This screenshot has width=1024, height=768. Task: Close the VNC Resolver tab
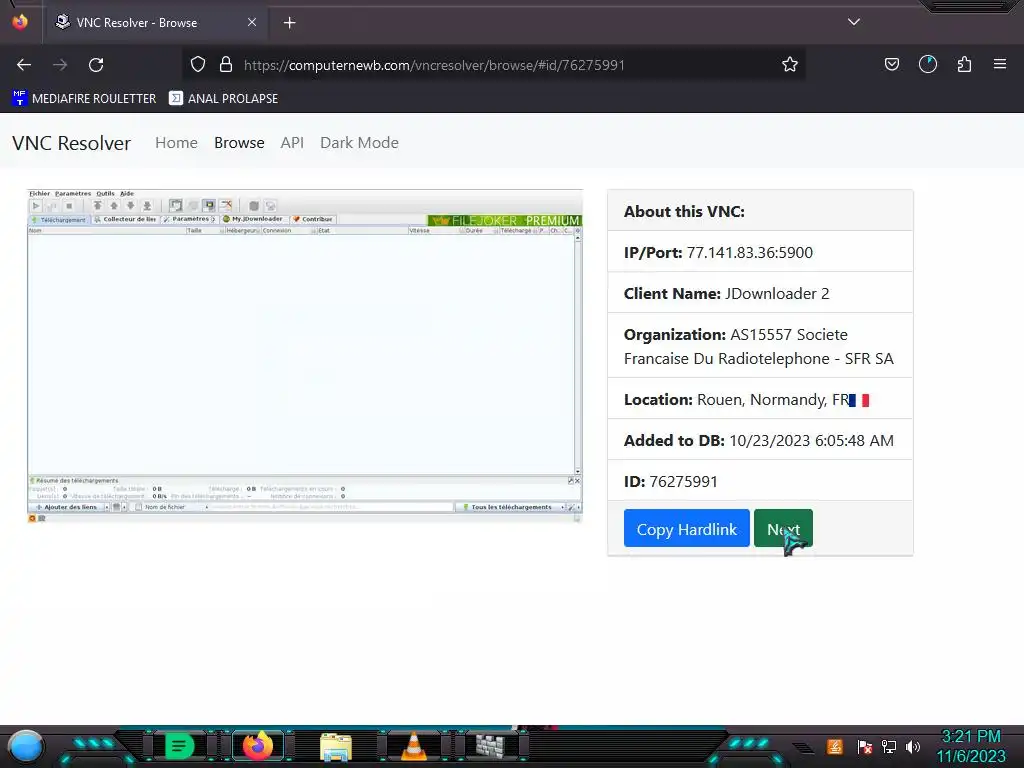pyautogui.click(x=252, y=22)
